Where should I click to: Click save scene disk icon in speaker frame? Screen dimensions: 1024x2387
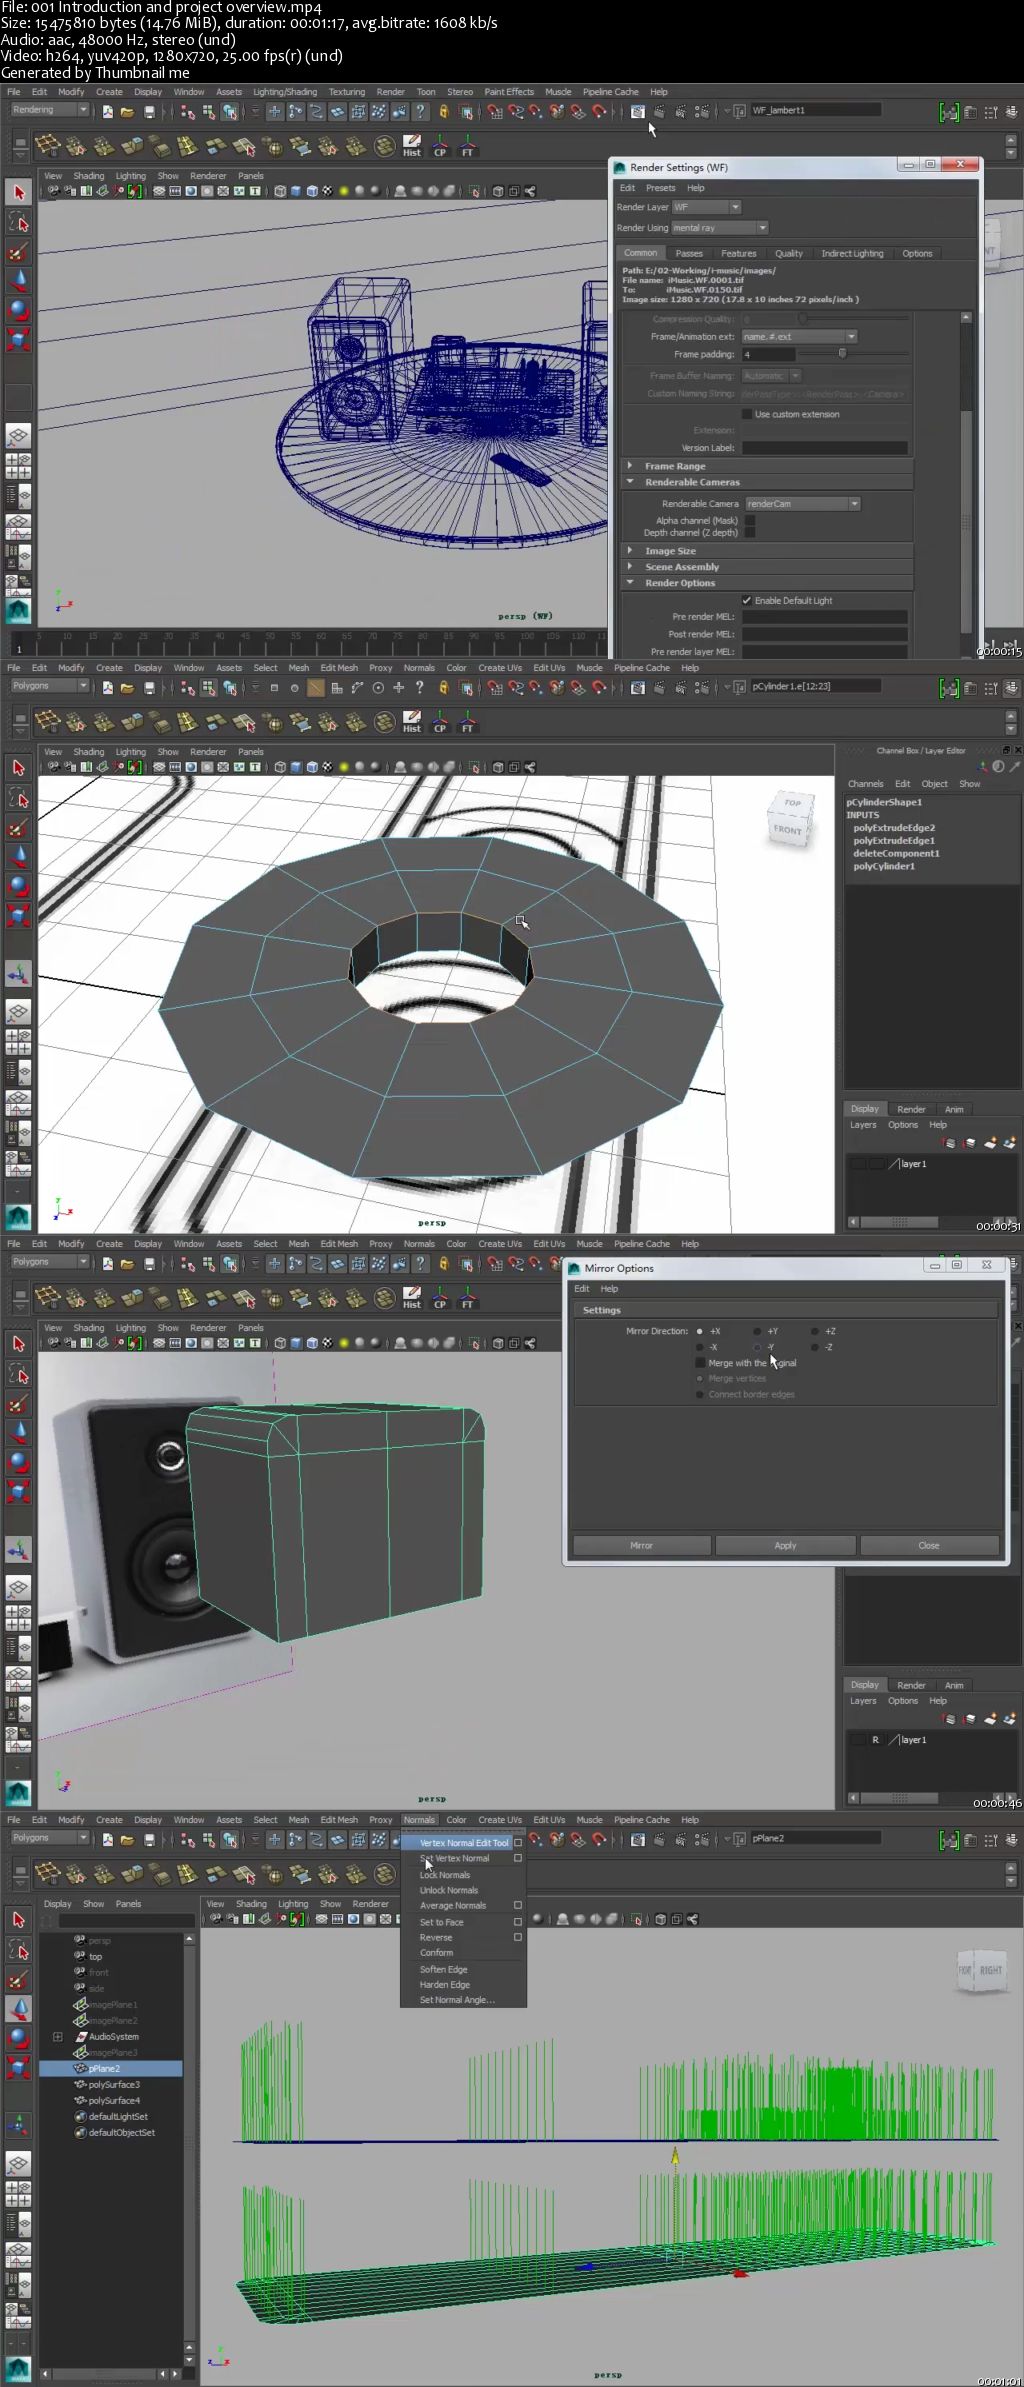click(149, 1264)
